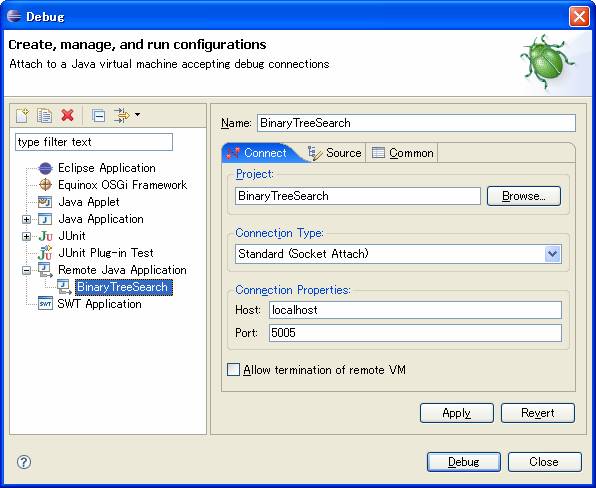The width and height of the screenshot is (596, 488).
Task: Click the Java Application icon
Action: (x=45, y=219)
